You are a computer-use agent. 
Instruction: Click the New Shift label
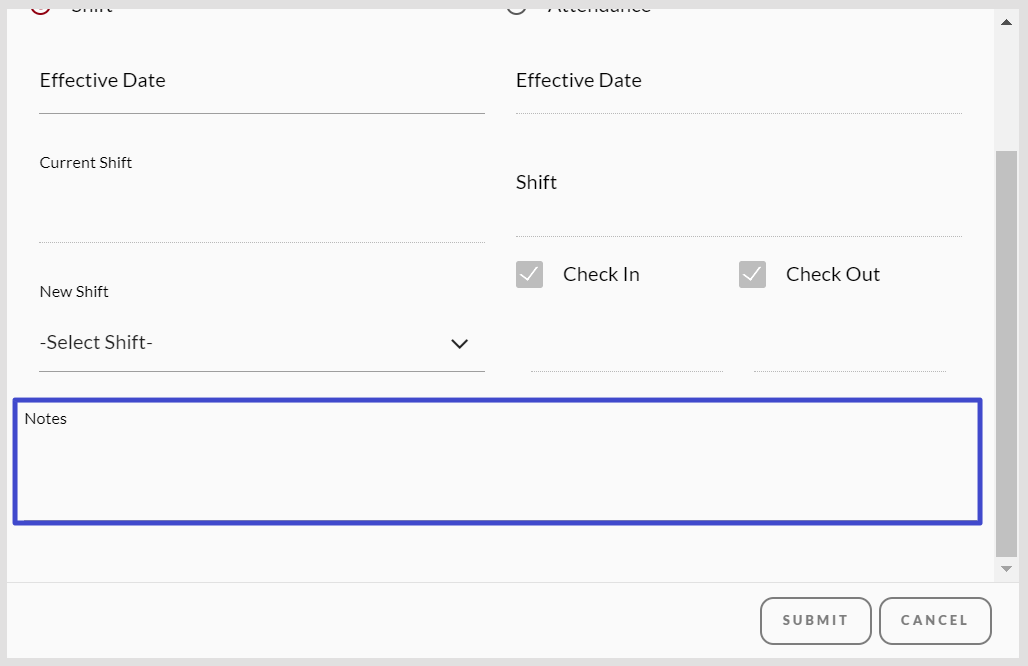[x=74, y=292]
